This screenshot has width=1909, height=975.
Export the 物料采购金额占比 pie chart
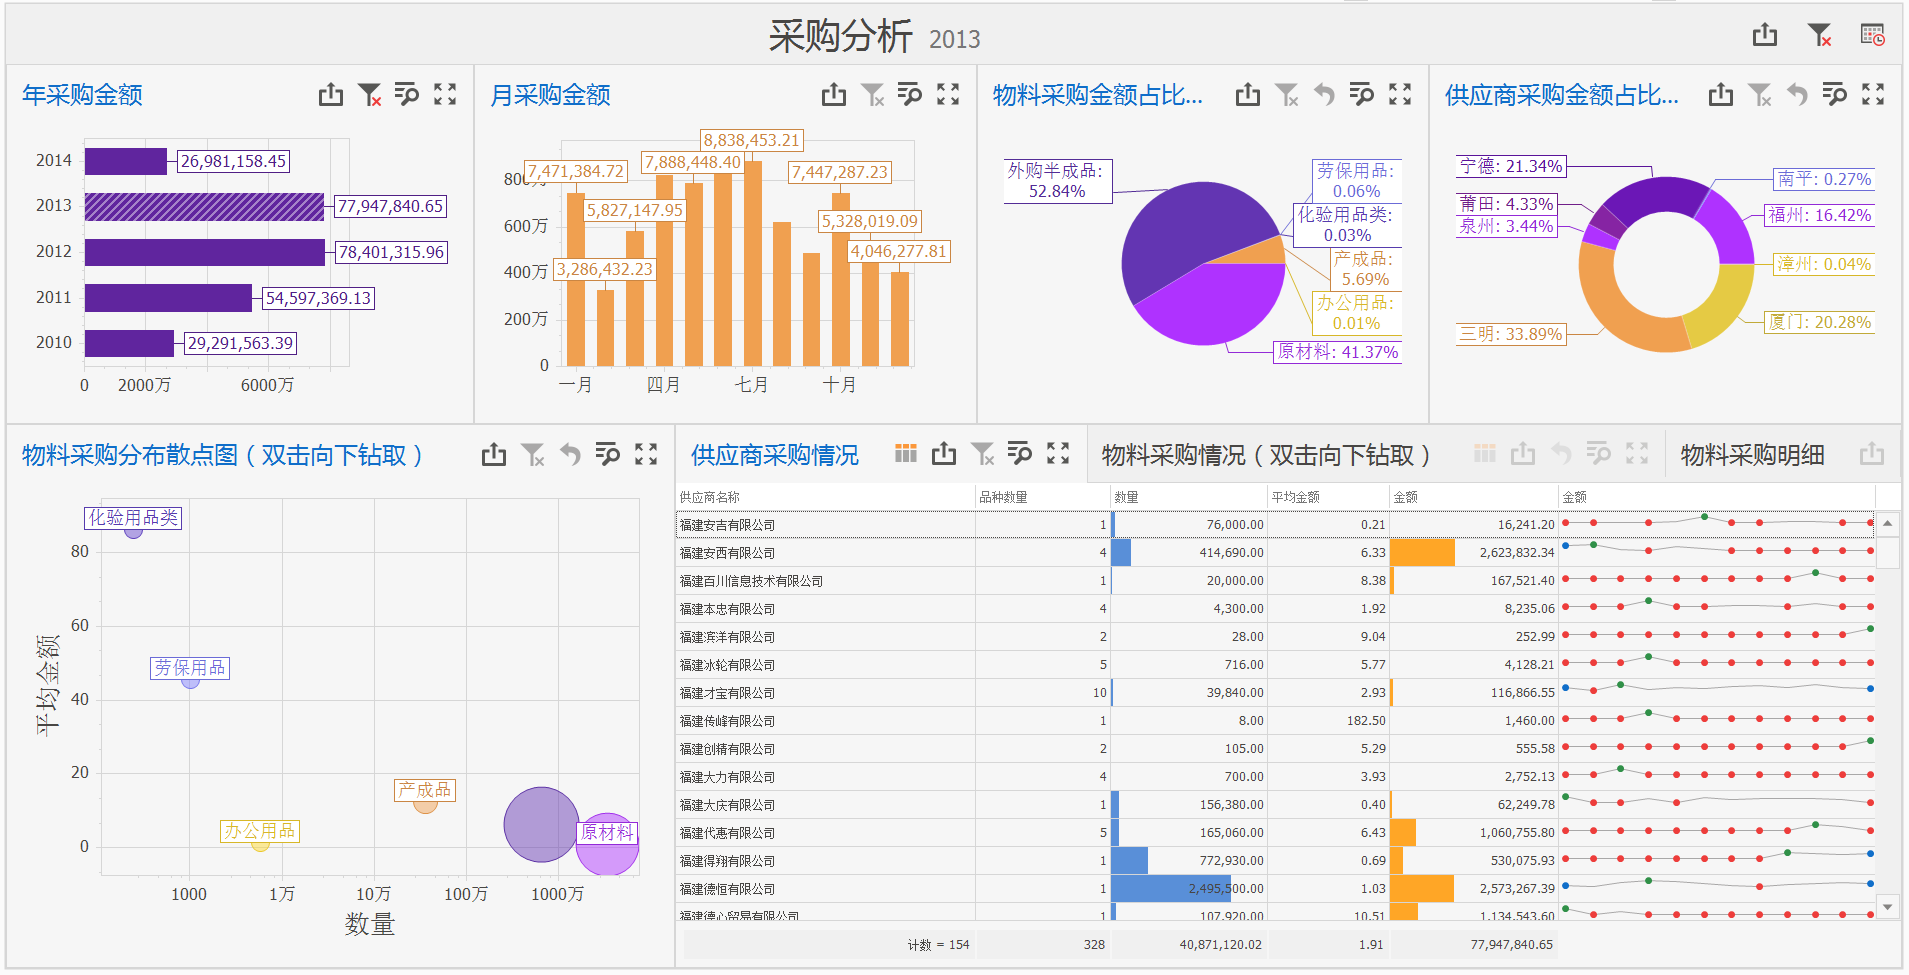[1248, 95]
